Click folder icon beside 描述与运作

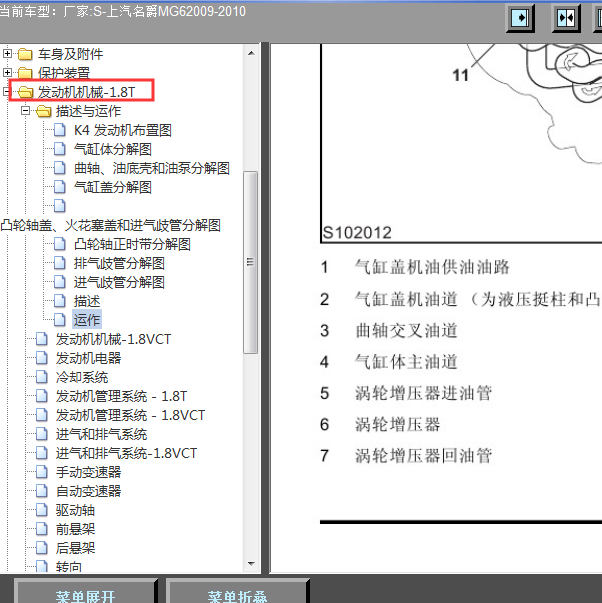43,111
